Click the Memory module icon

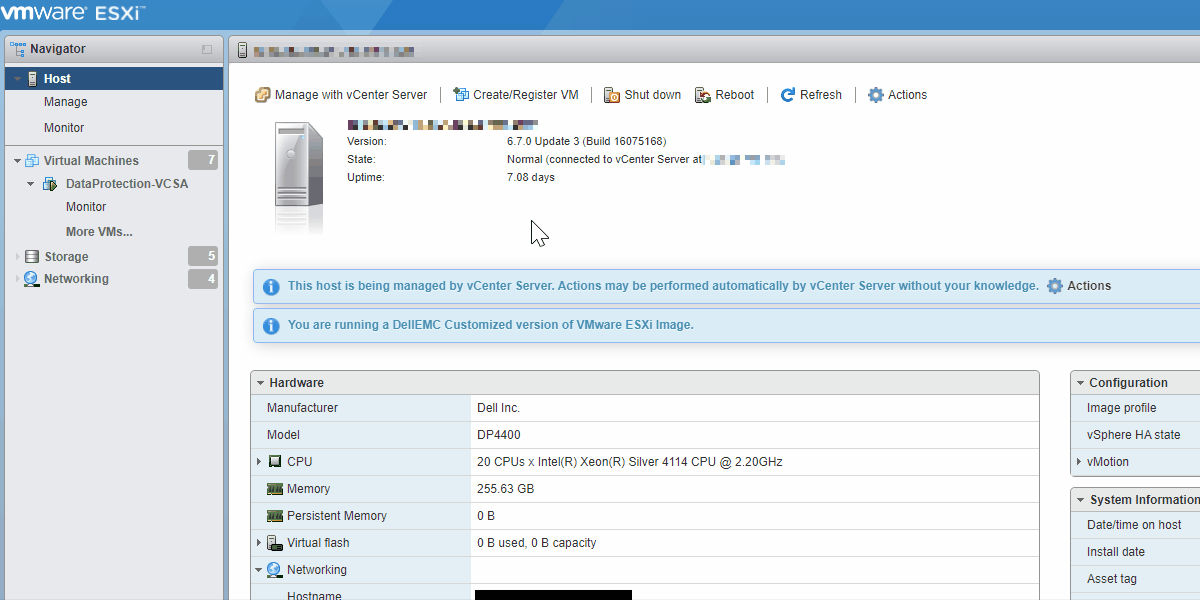[275, 489]
